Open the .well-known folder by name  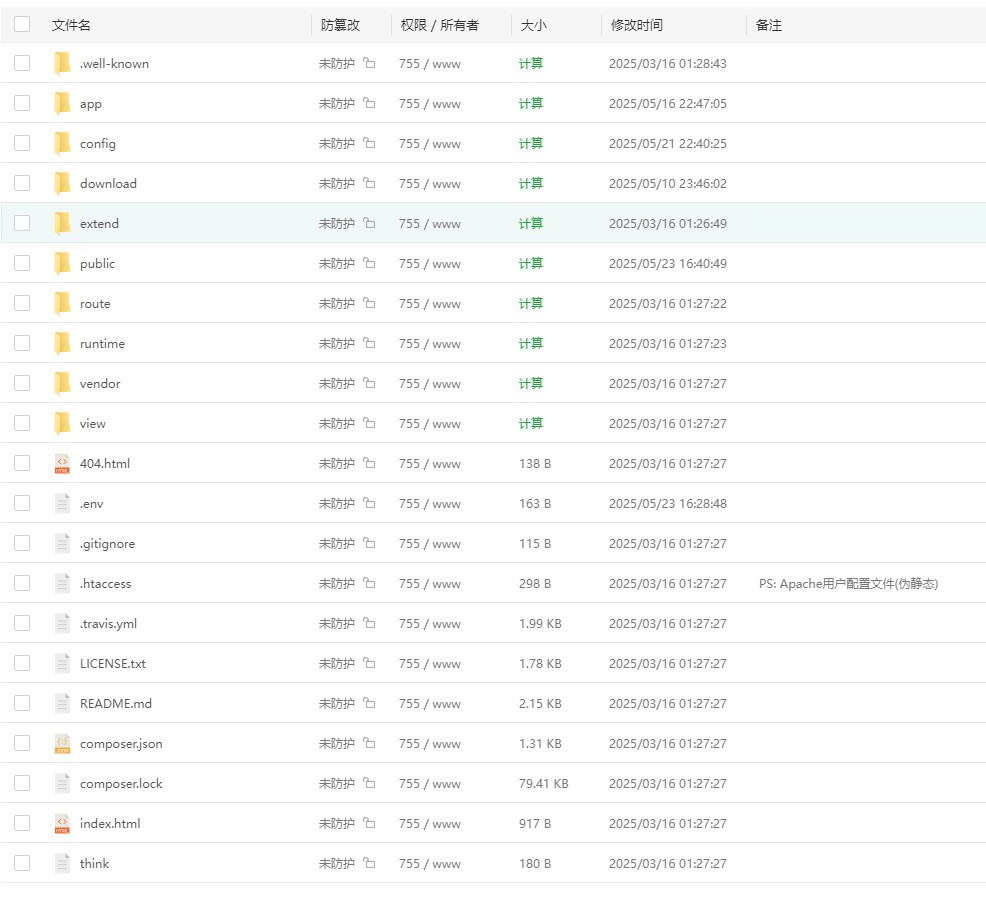pos(114,63)
